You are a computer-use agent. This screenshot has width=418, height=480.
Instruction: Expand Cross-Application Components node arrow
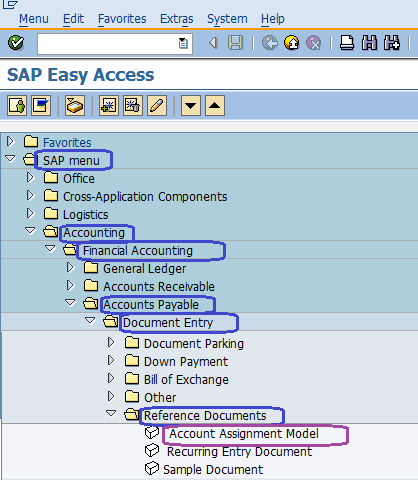[x=30, y=195]
